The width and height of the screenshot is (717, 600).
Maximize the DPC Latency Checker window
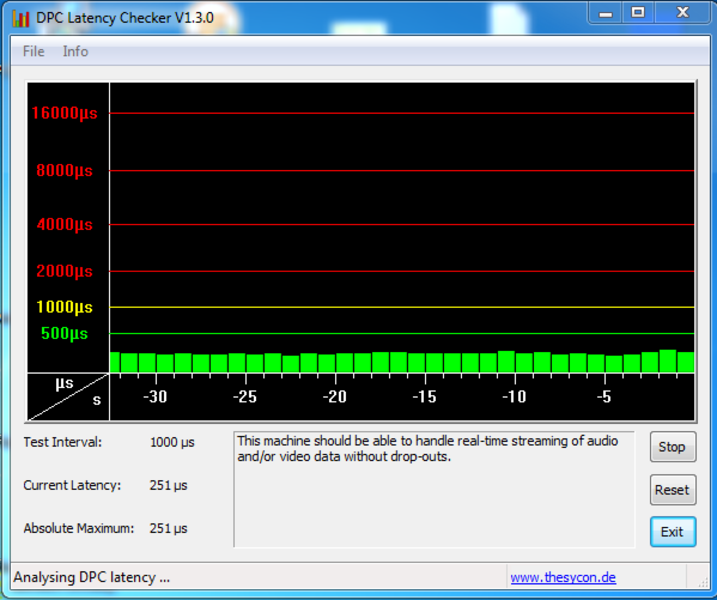point(638,13)
